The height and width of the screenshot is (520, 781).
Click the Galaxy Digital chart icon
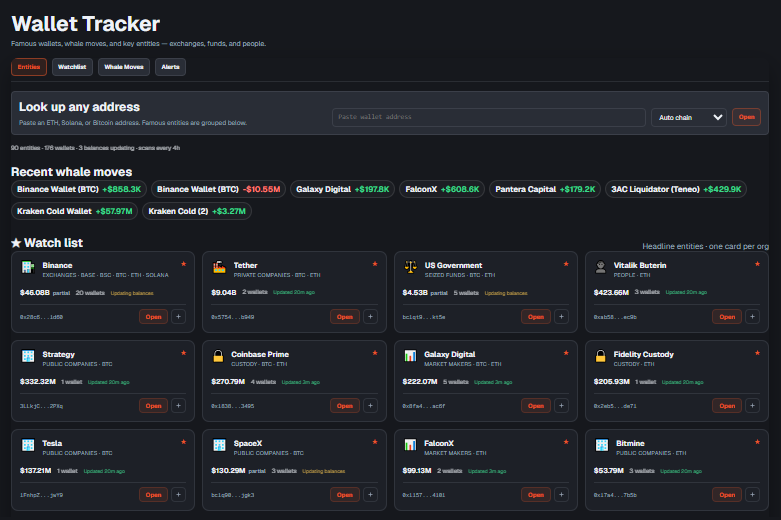coord(410,356)
